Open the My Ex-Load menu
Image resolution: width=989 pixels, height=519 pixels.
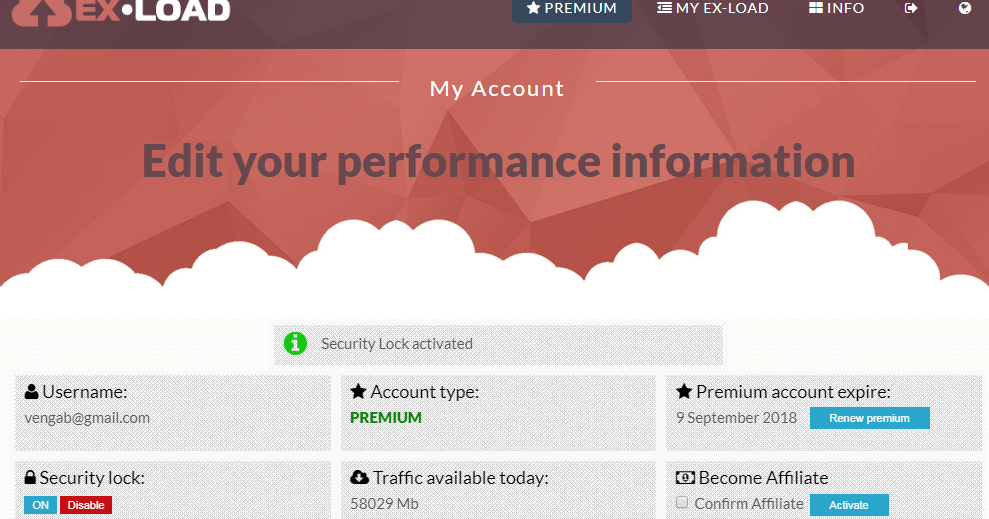pyautogui.click(x=713, y=9)
